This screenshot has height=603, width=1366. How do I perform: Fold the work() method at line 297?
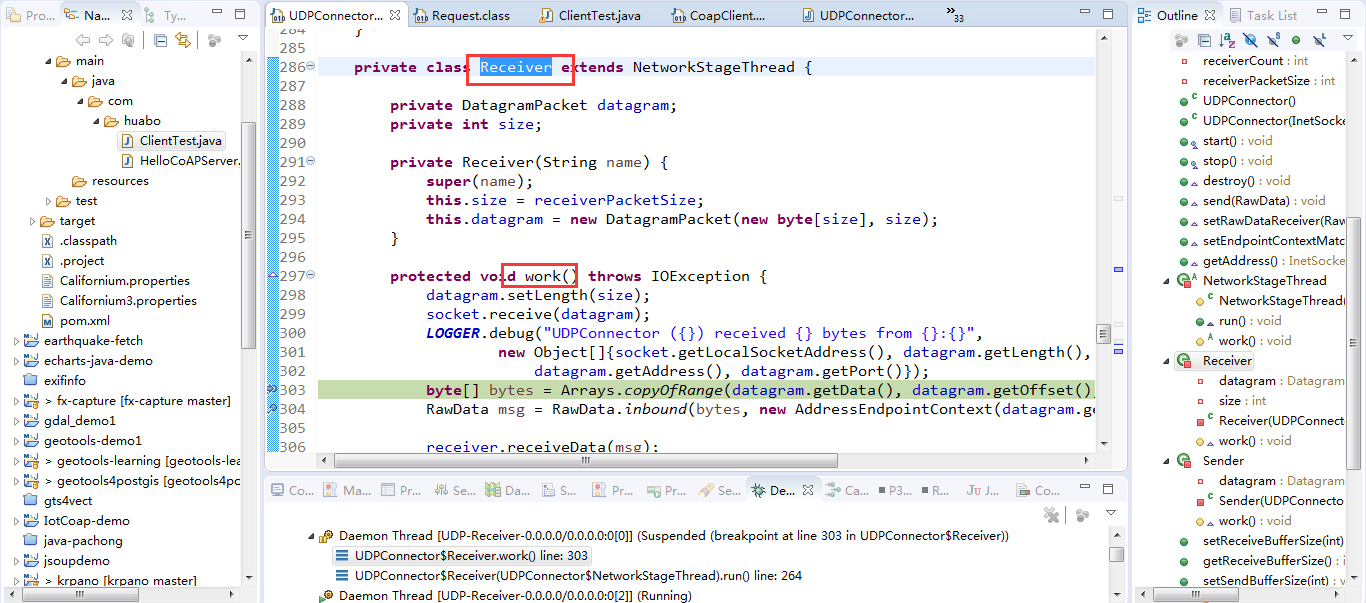click(310, 276)
